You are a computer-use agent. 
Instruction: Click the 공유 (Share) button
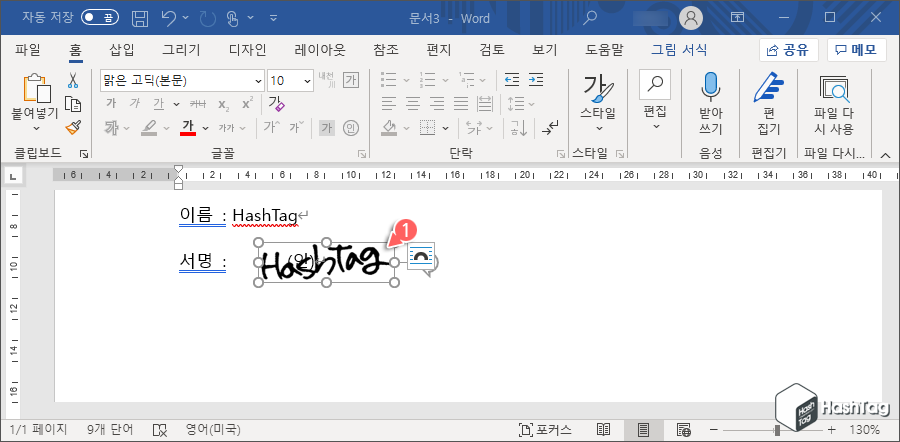(x=789, y=50)
